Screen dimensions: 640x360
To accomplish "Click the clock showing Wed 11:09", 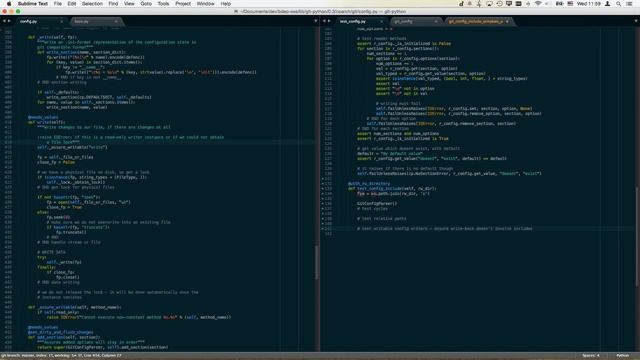I will (589, 4).
